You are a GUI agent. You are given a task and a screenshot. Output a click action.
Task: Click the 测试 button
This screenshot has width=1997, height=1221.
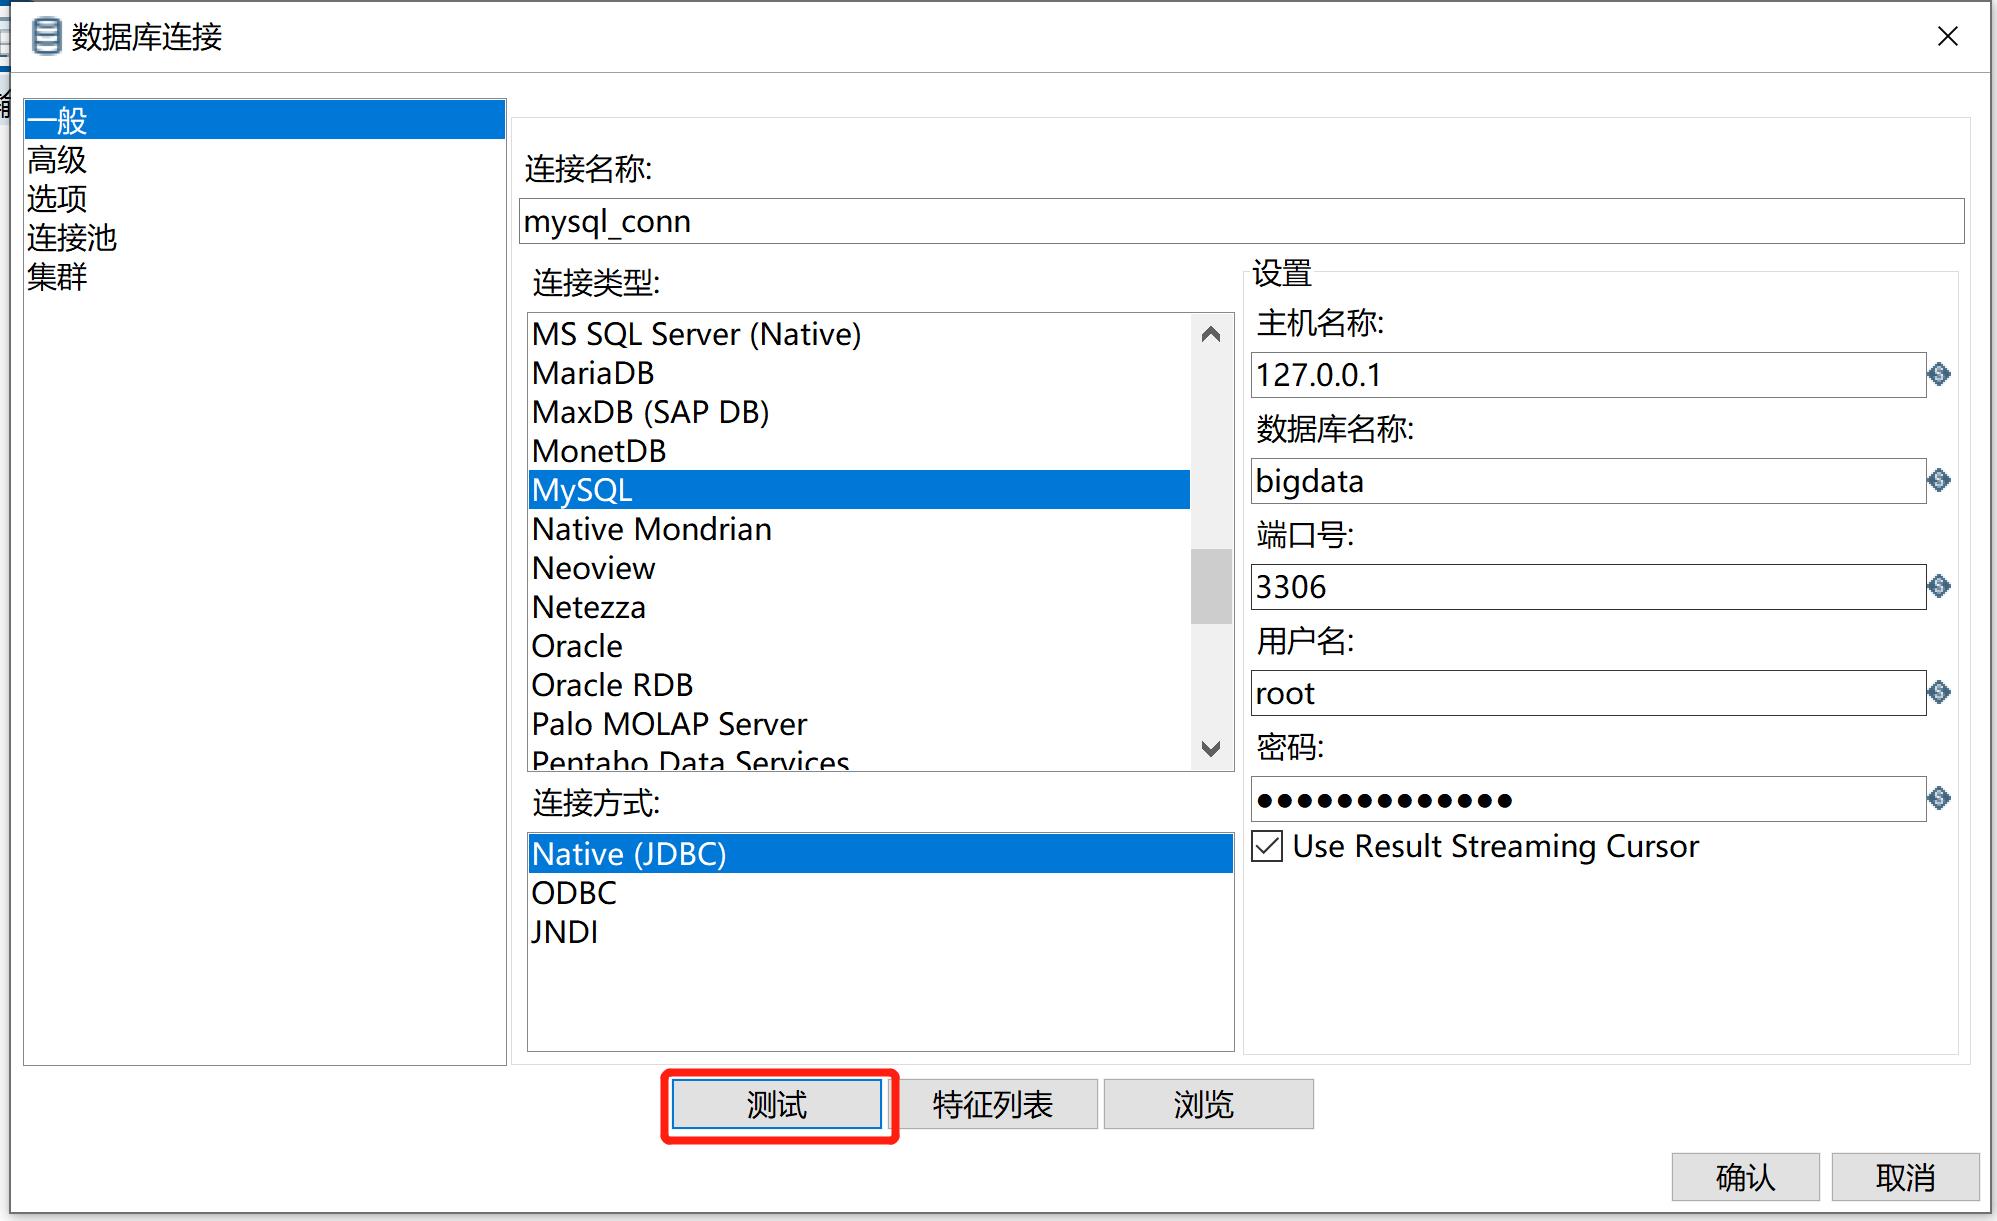[x=777, y=1104]
